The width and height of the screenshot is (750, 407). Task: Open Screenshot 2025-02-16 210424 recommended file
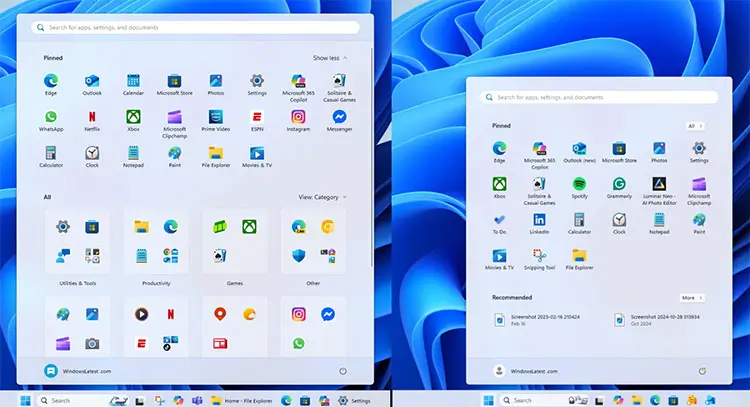537,319
